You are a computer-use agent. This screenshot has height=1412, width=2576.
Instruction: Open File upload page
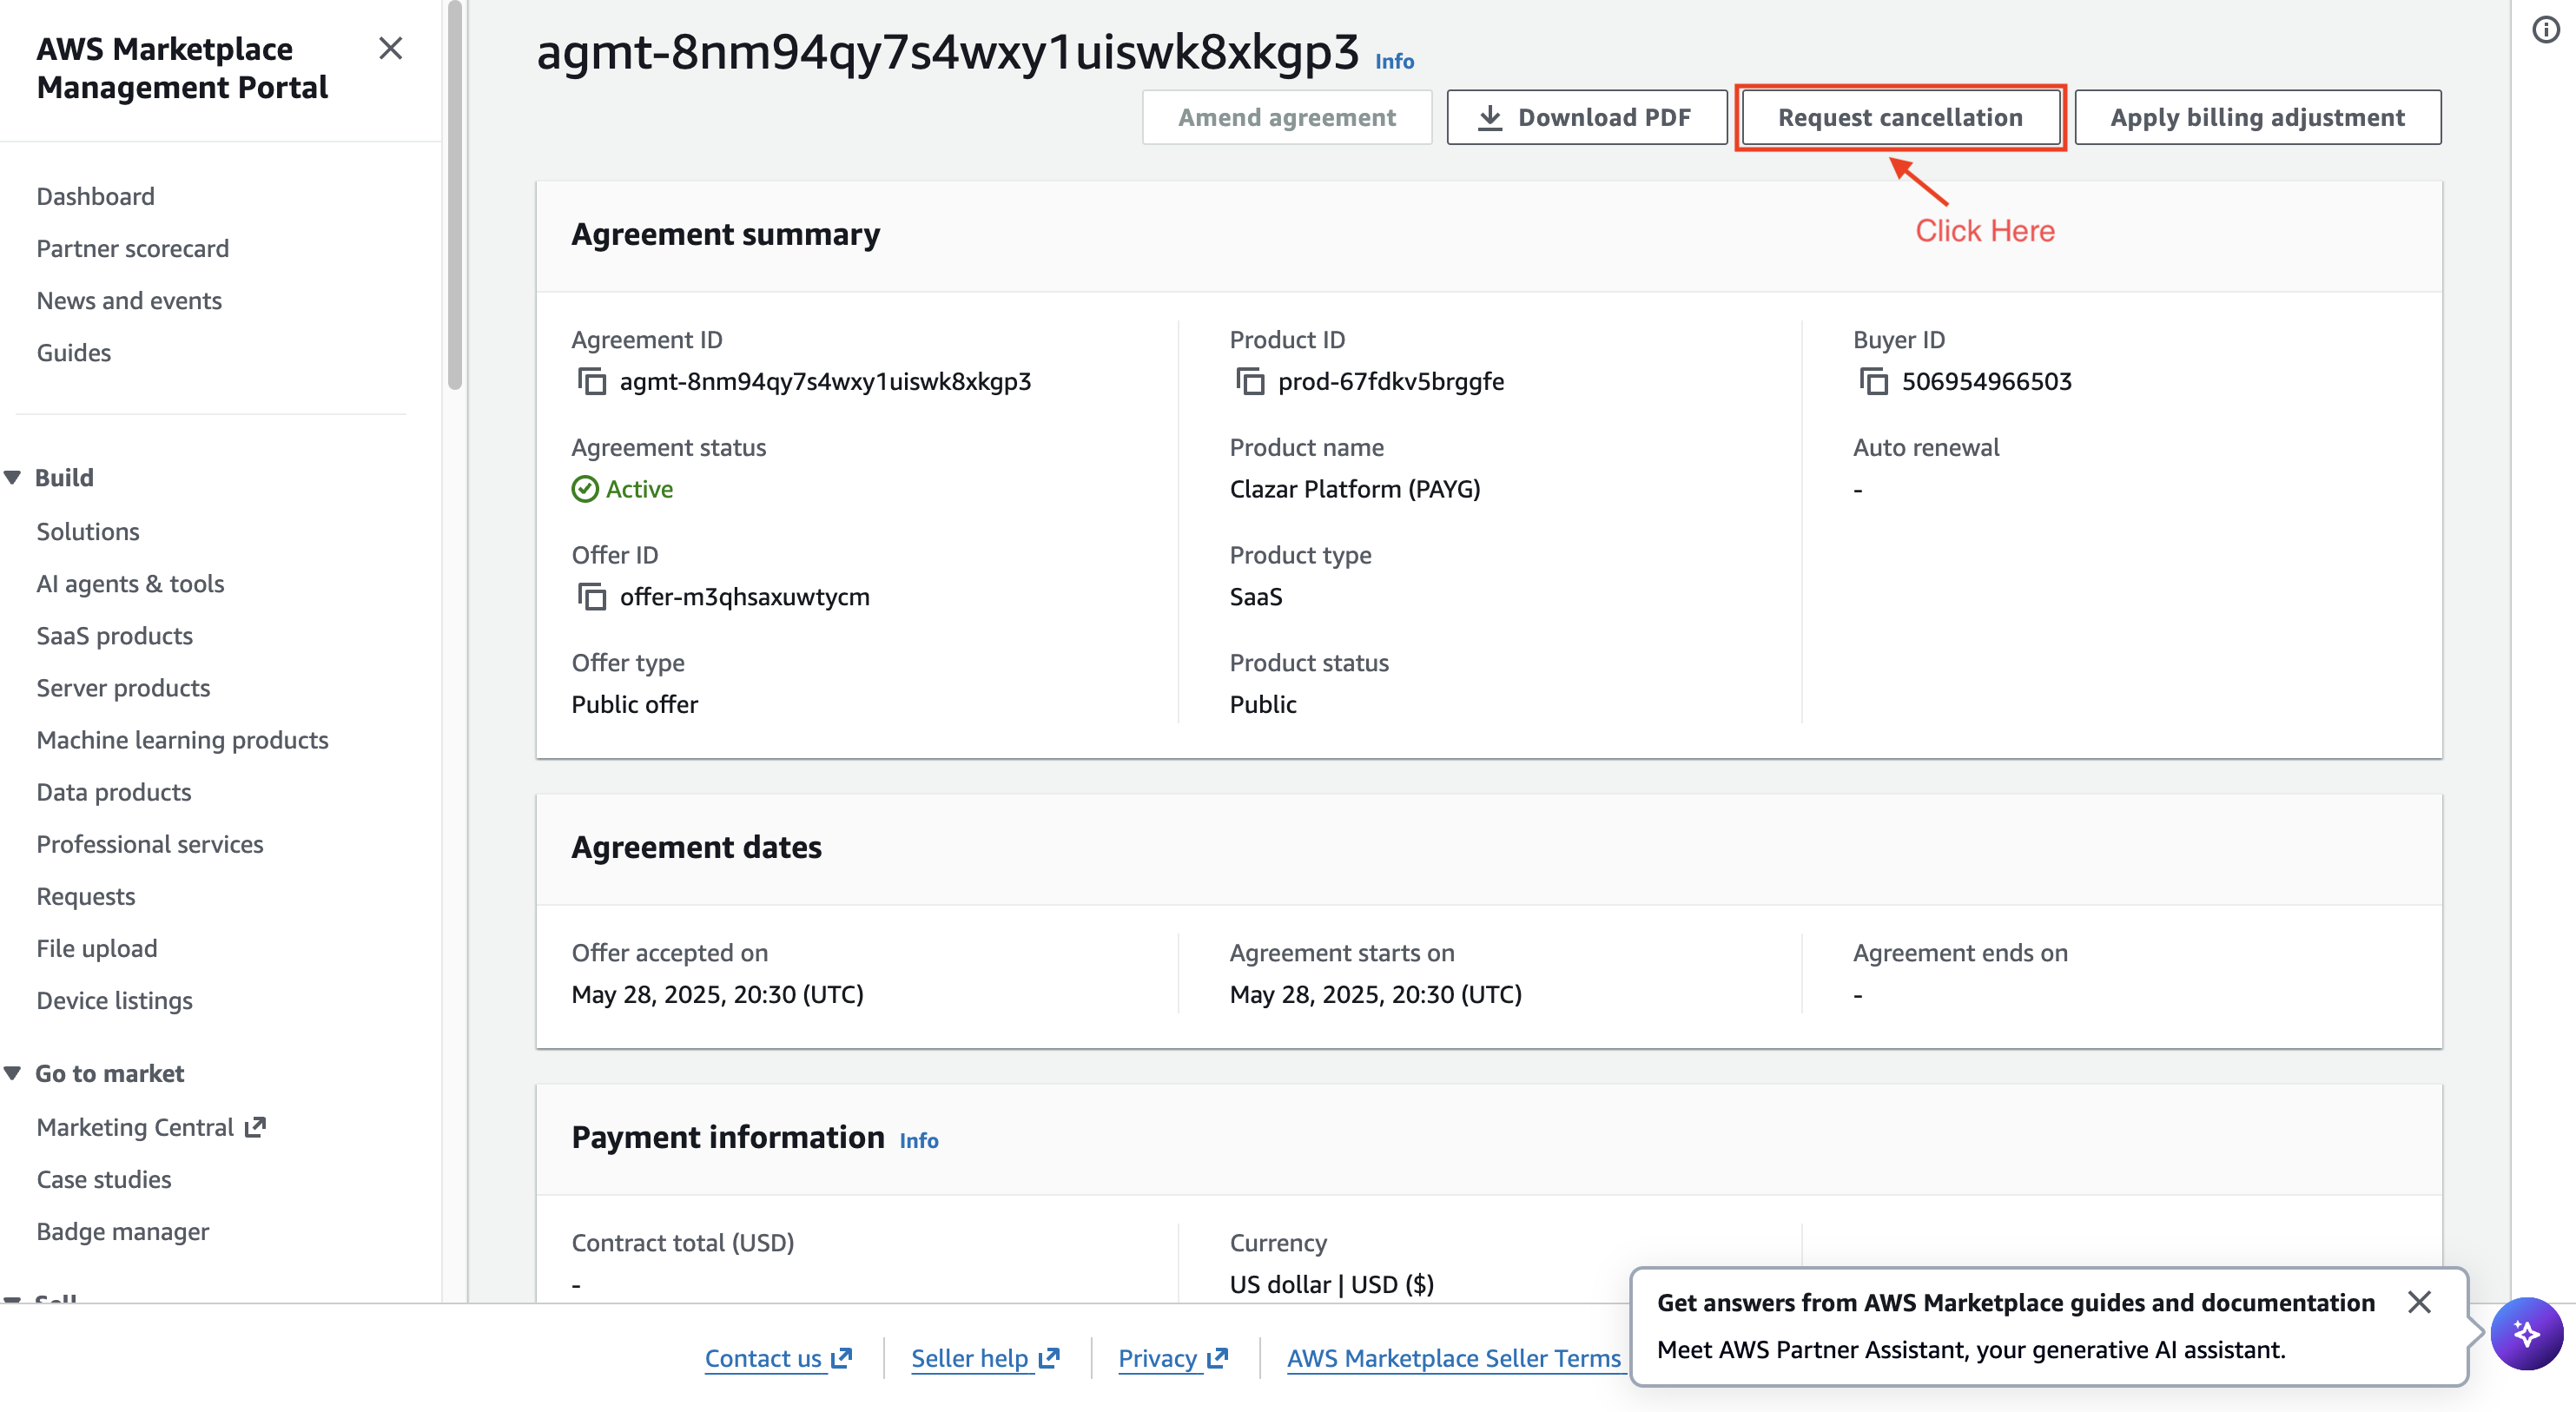[x=97, y=947]
